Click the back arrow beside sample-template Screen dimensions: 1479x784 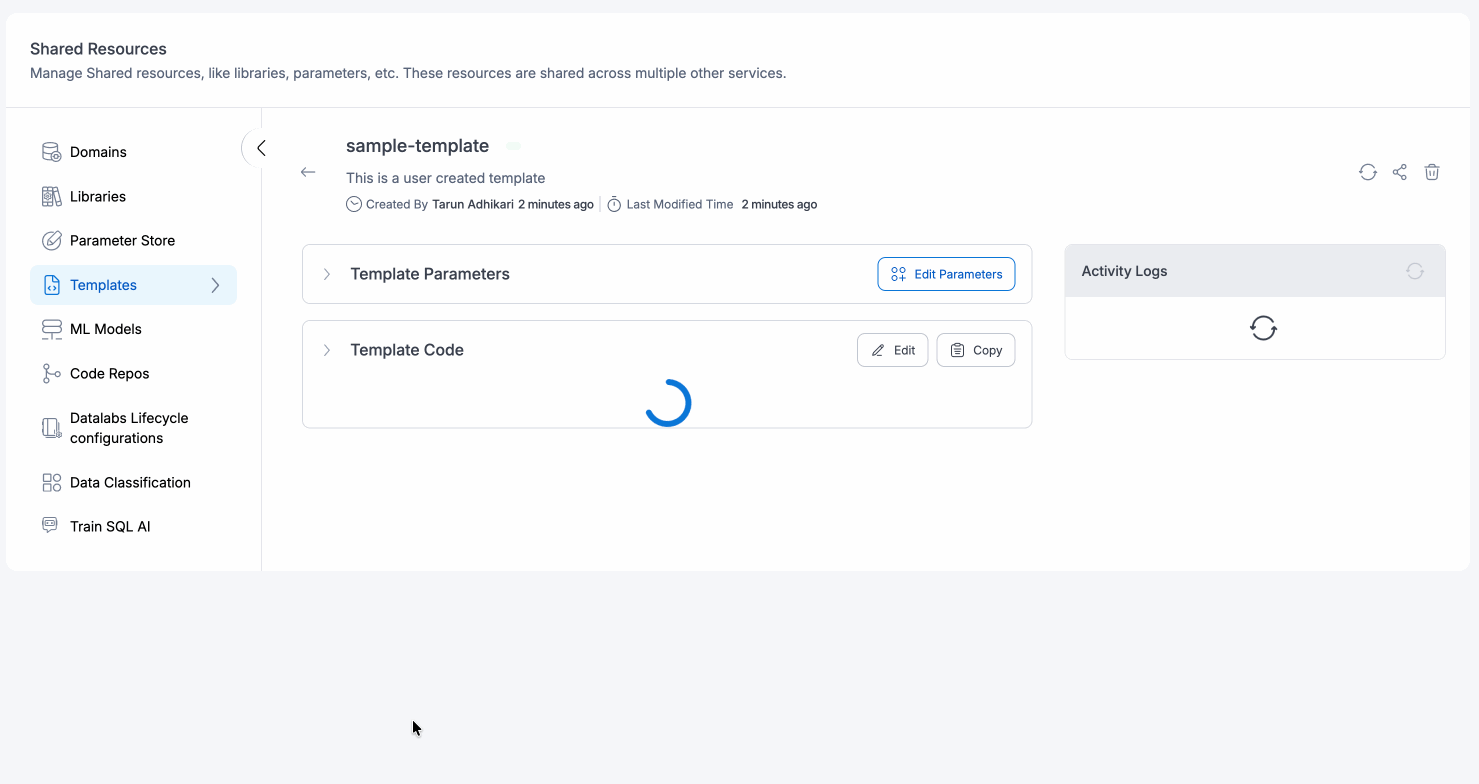(x=308, y=172)
